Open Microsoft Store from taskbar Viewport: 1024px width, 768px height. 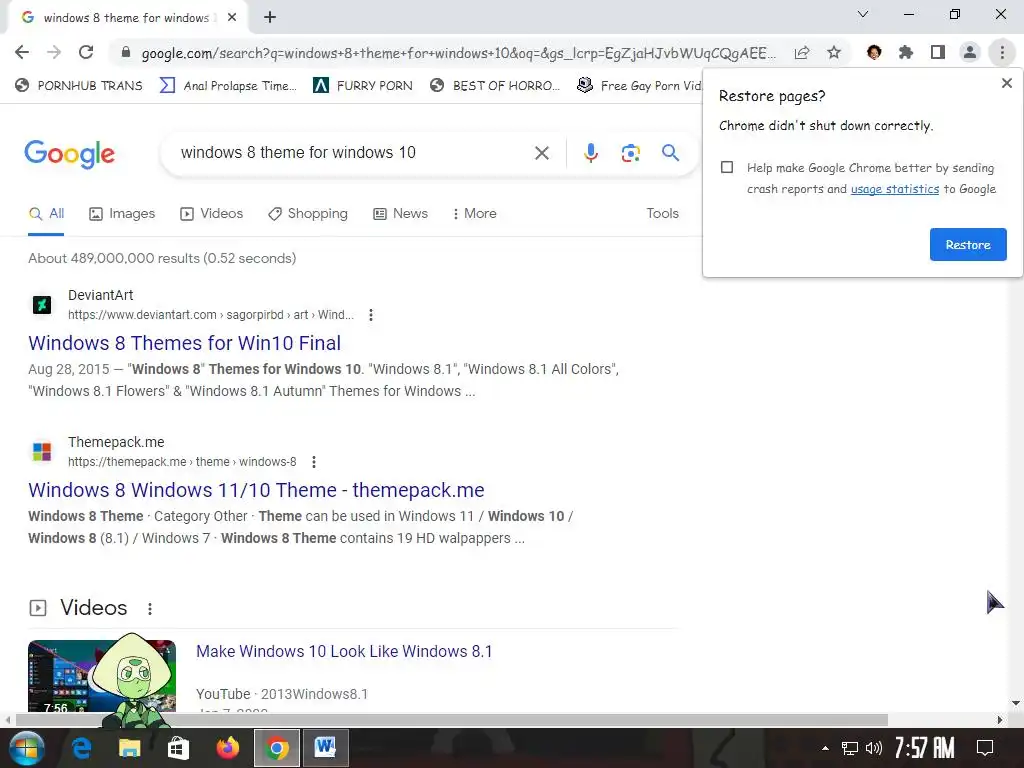tap(178, 748)
